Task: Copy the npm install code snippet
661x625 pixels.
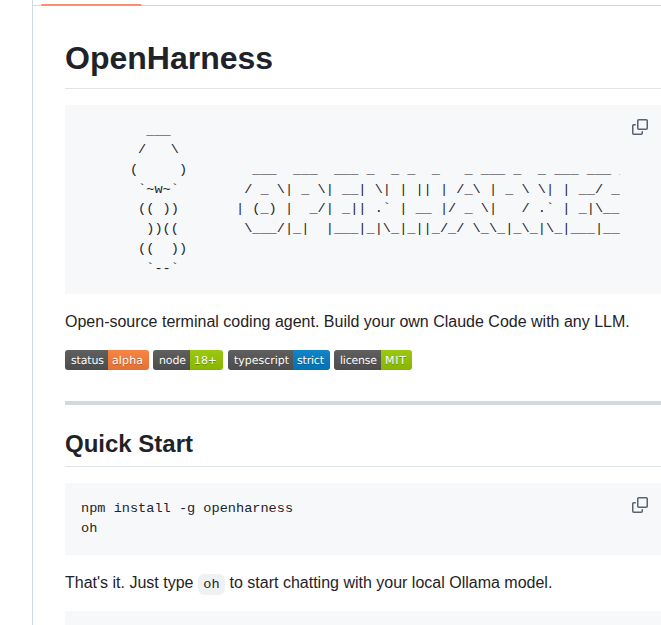Action: pyautogui.click(x=640, y=505)
